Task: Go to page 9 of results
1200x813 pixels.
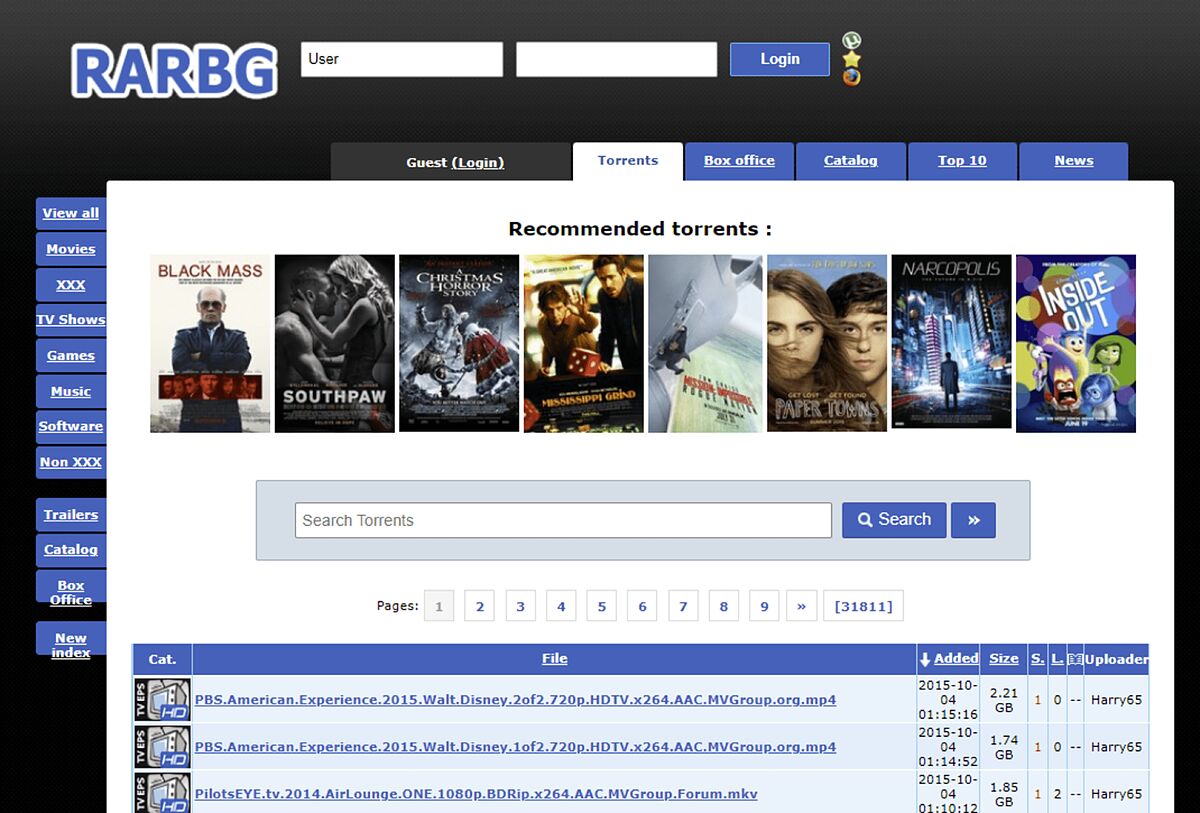Action: tap(764, 606)
